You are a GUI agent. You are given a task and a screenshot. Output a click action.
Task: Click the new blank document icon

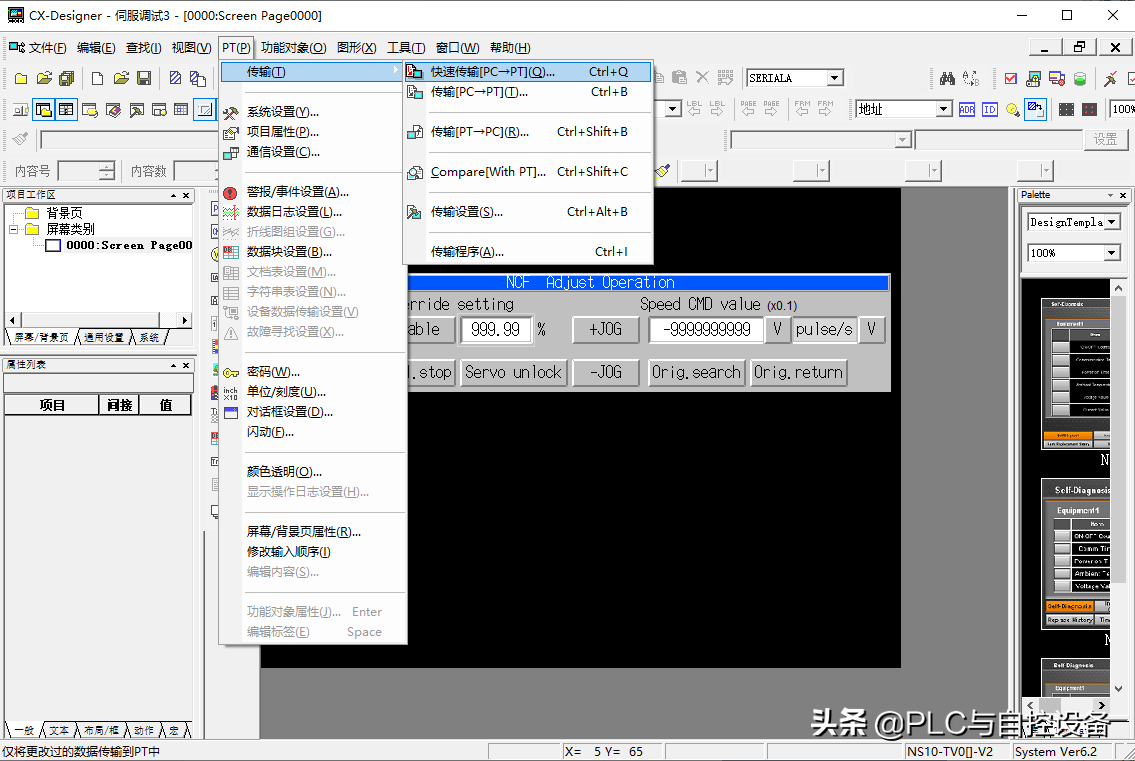[97, 78]
